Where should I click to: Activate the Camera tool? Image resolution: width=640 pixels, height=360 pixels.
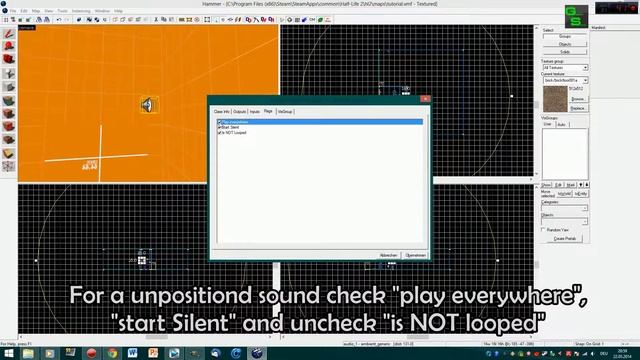click(x=9, y=59)
